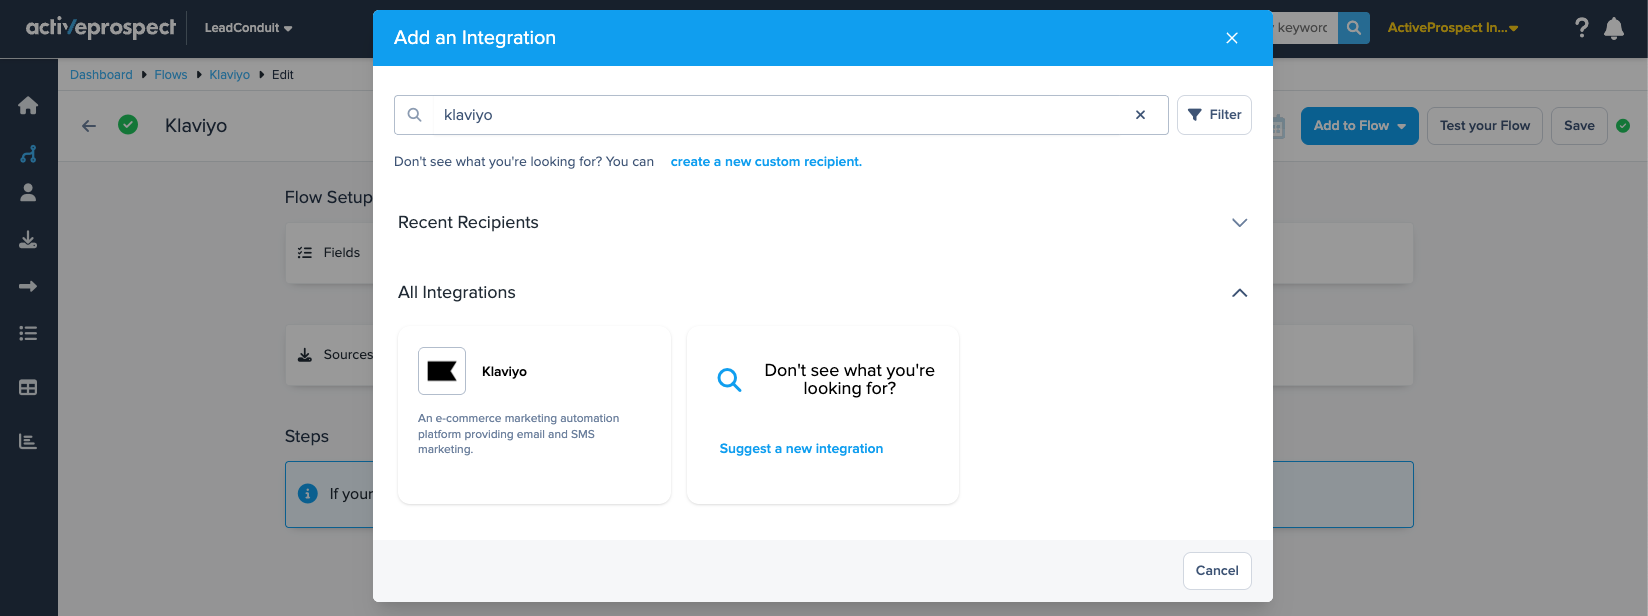Click the notifications bell icon

1614,28
